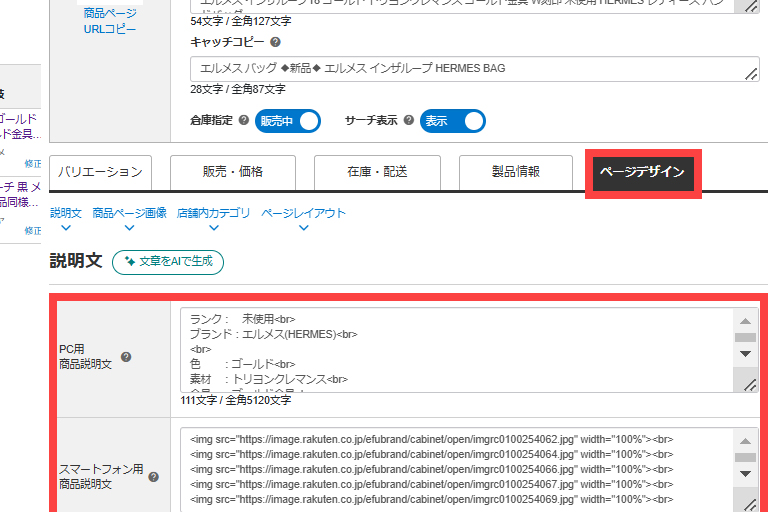Click into the キャッチコピー text field
This screenshot has height=512, width=768.
[475, 69]
